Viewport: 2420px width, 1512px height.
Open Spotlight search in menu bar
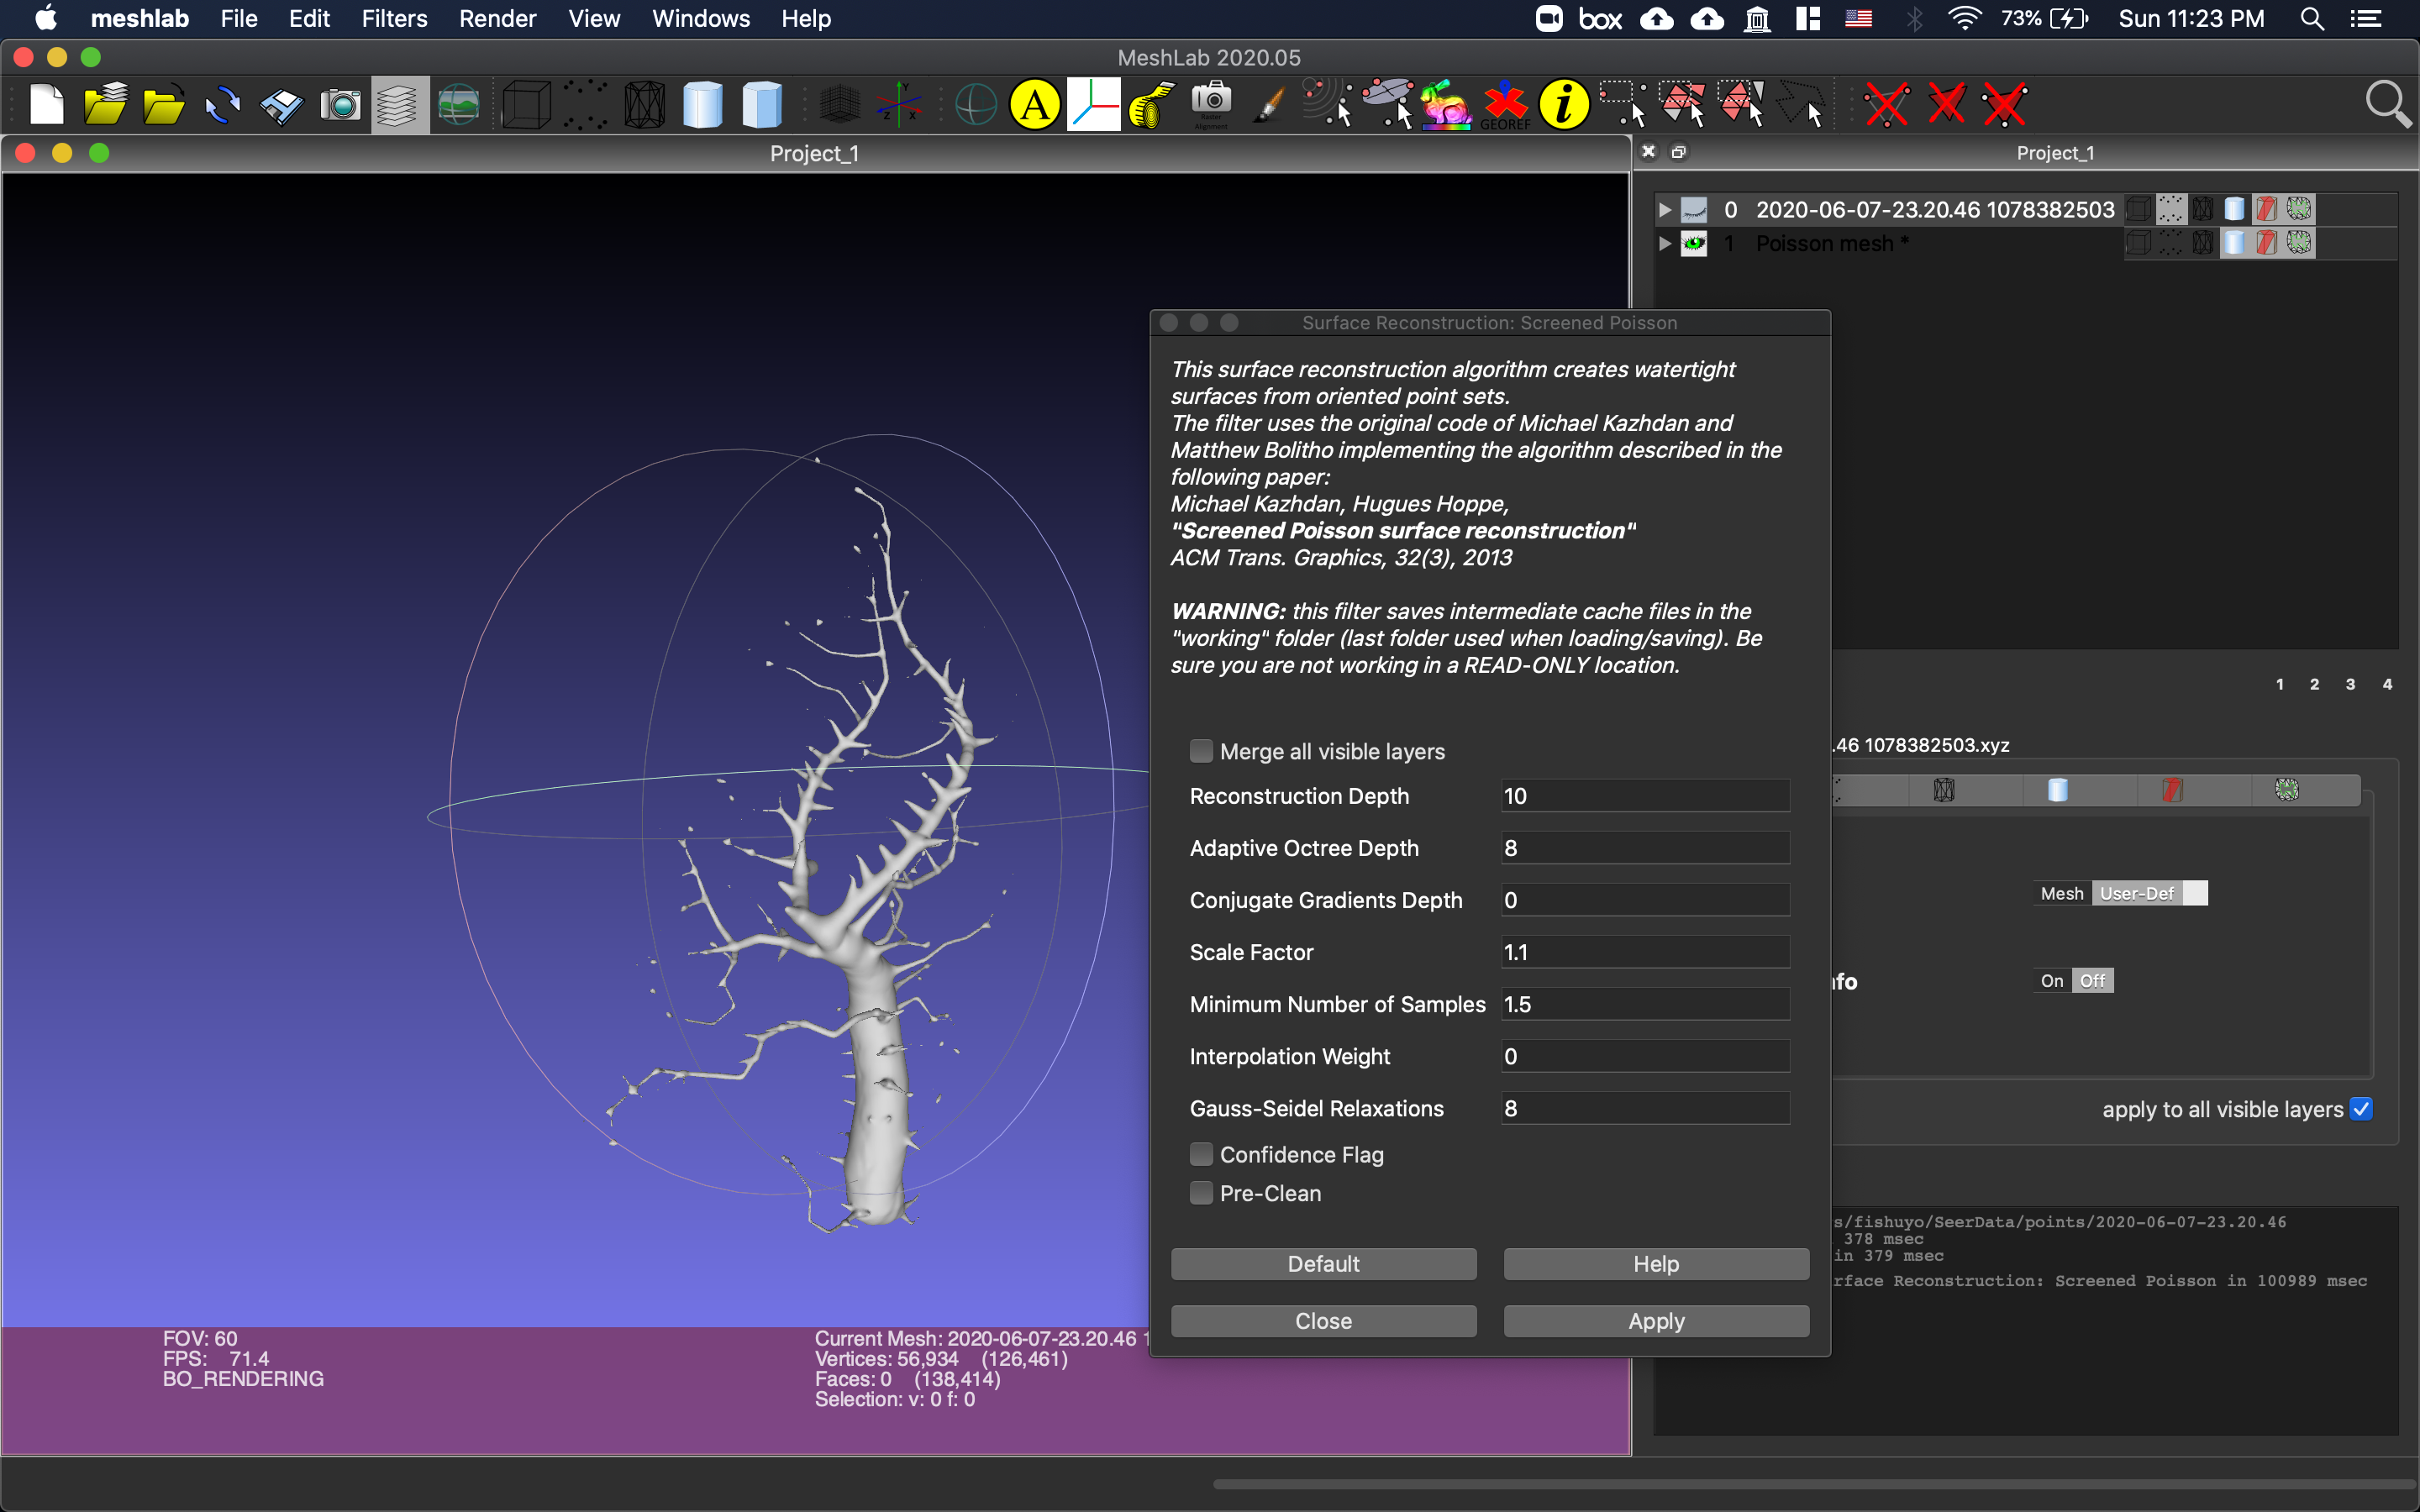[2312, 18]
